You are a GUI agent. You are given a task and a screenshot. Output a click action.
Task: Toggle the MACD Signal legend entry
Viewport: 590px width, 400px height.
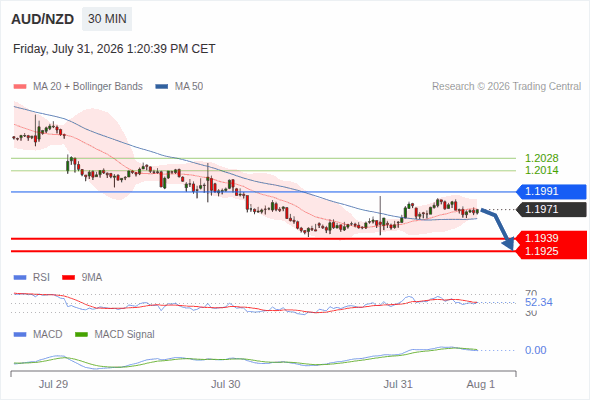[115, 335]
